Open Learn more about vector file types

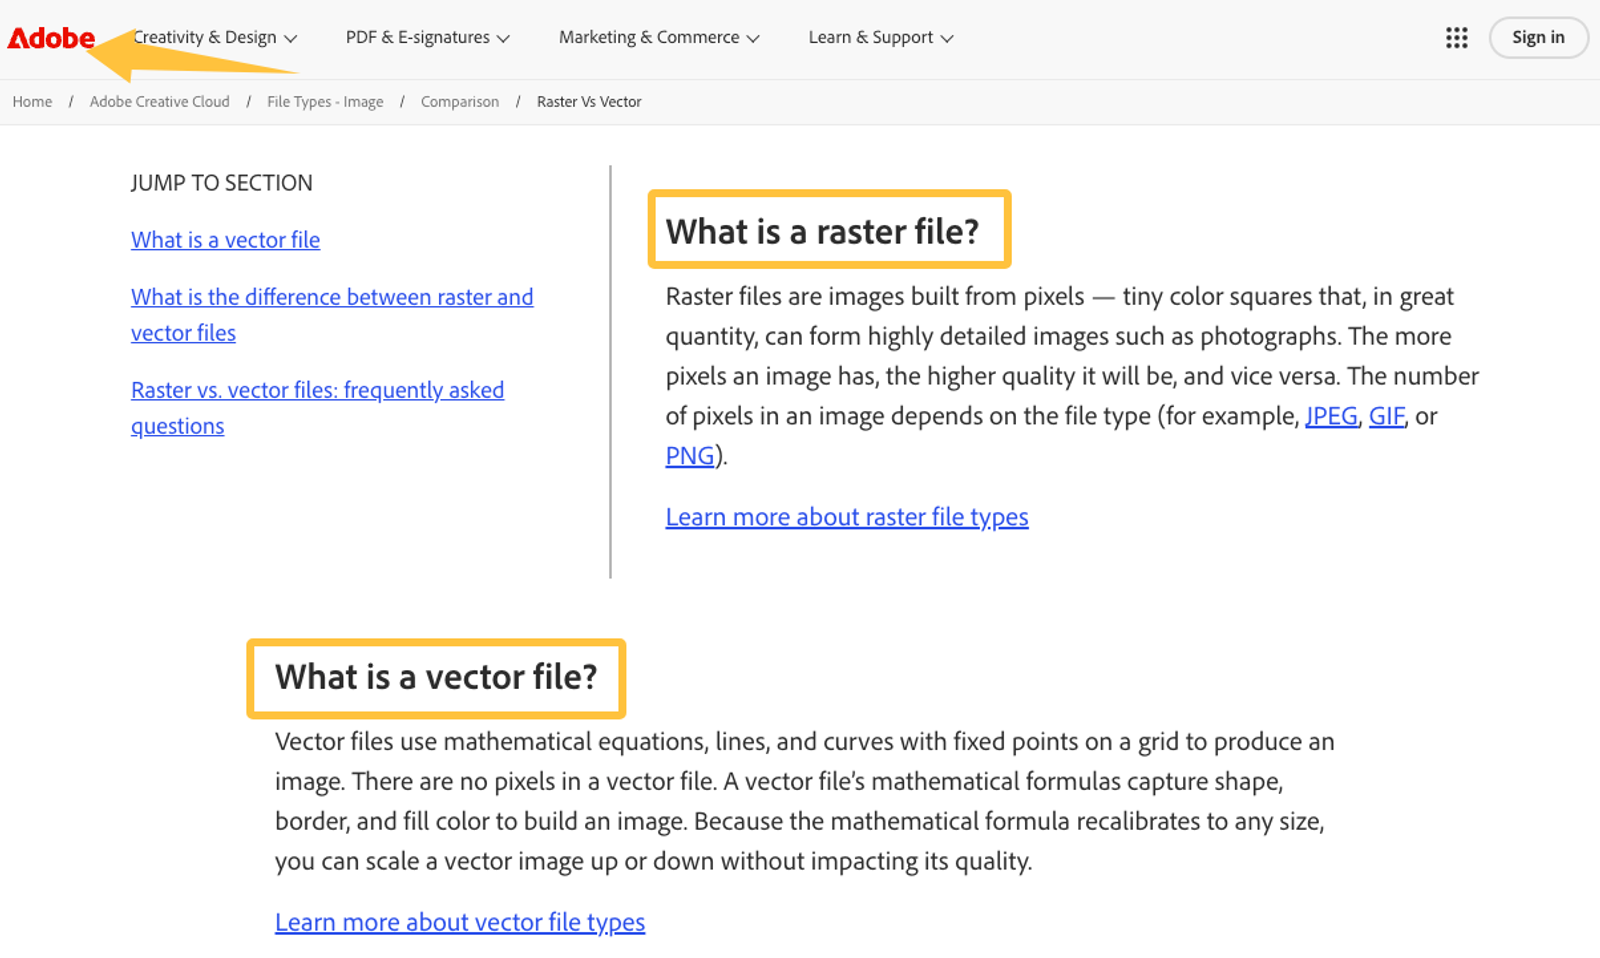[x=460, y=922]
